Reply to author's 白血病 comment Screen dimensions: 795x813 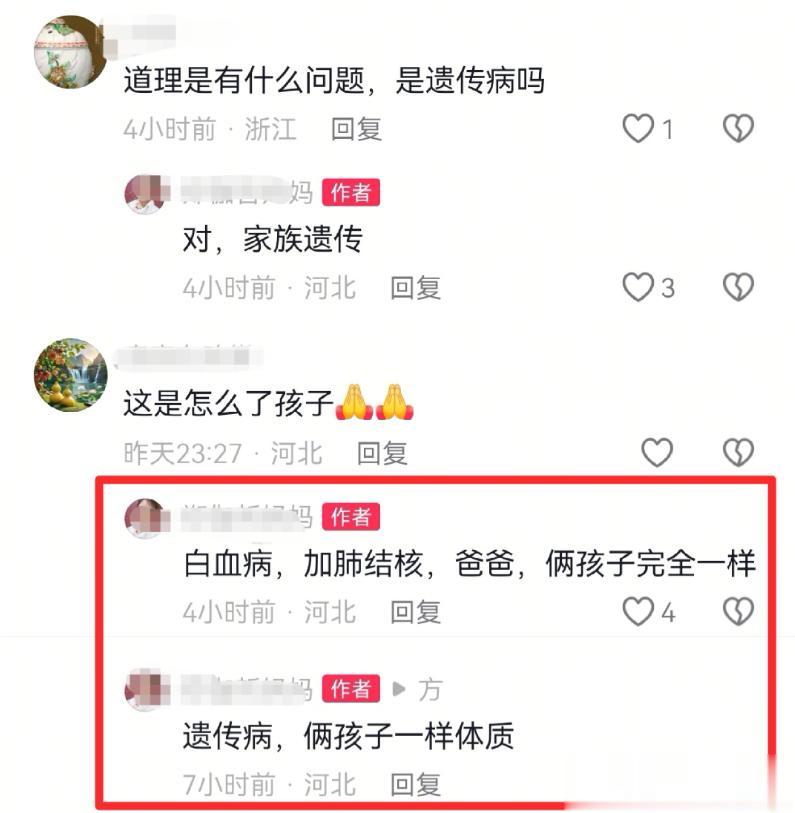point(415,612)
